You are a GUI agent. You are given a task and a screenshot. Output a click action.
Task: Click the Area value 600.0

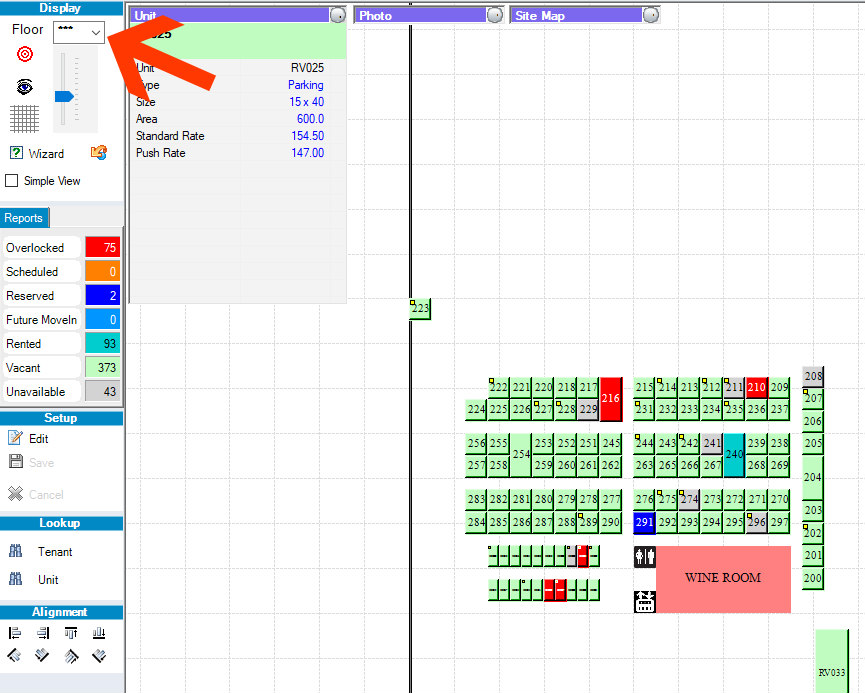(x=310, y=119)
